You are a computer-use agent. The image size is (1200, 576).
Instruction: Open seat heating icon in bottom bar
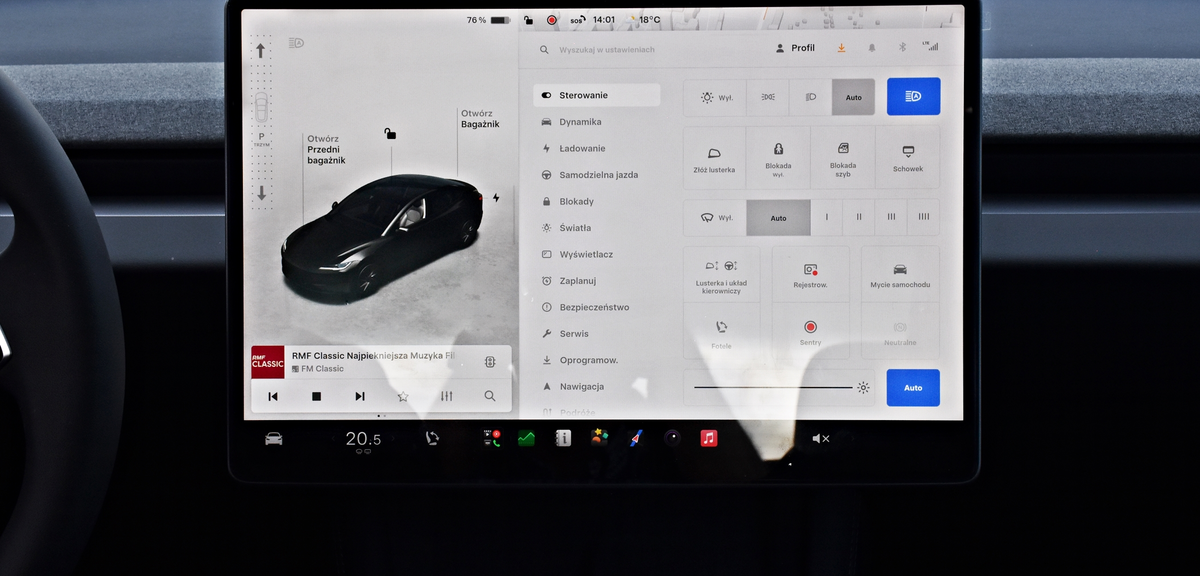432,438
